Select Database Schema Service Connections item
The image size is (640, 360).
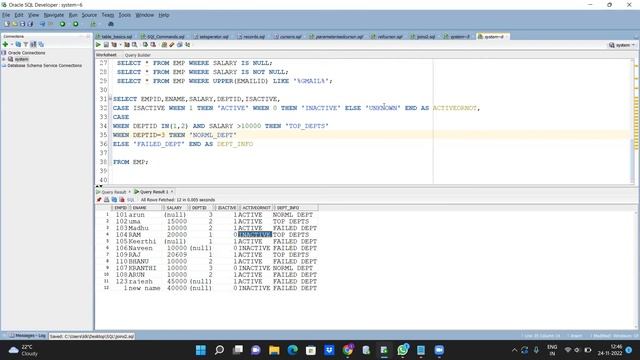[x=44, y=66]
